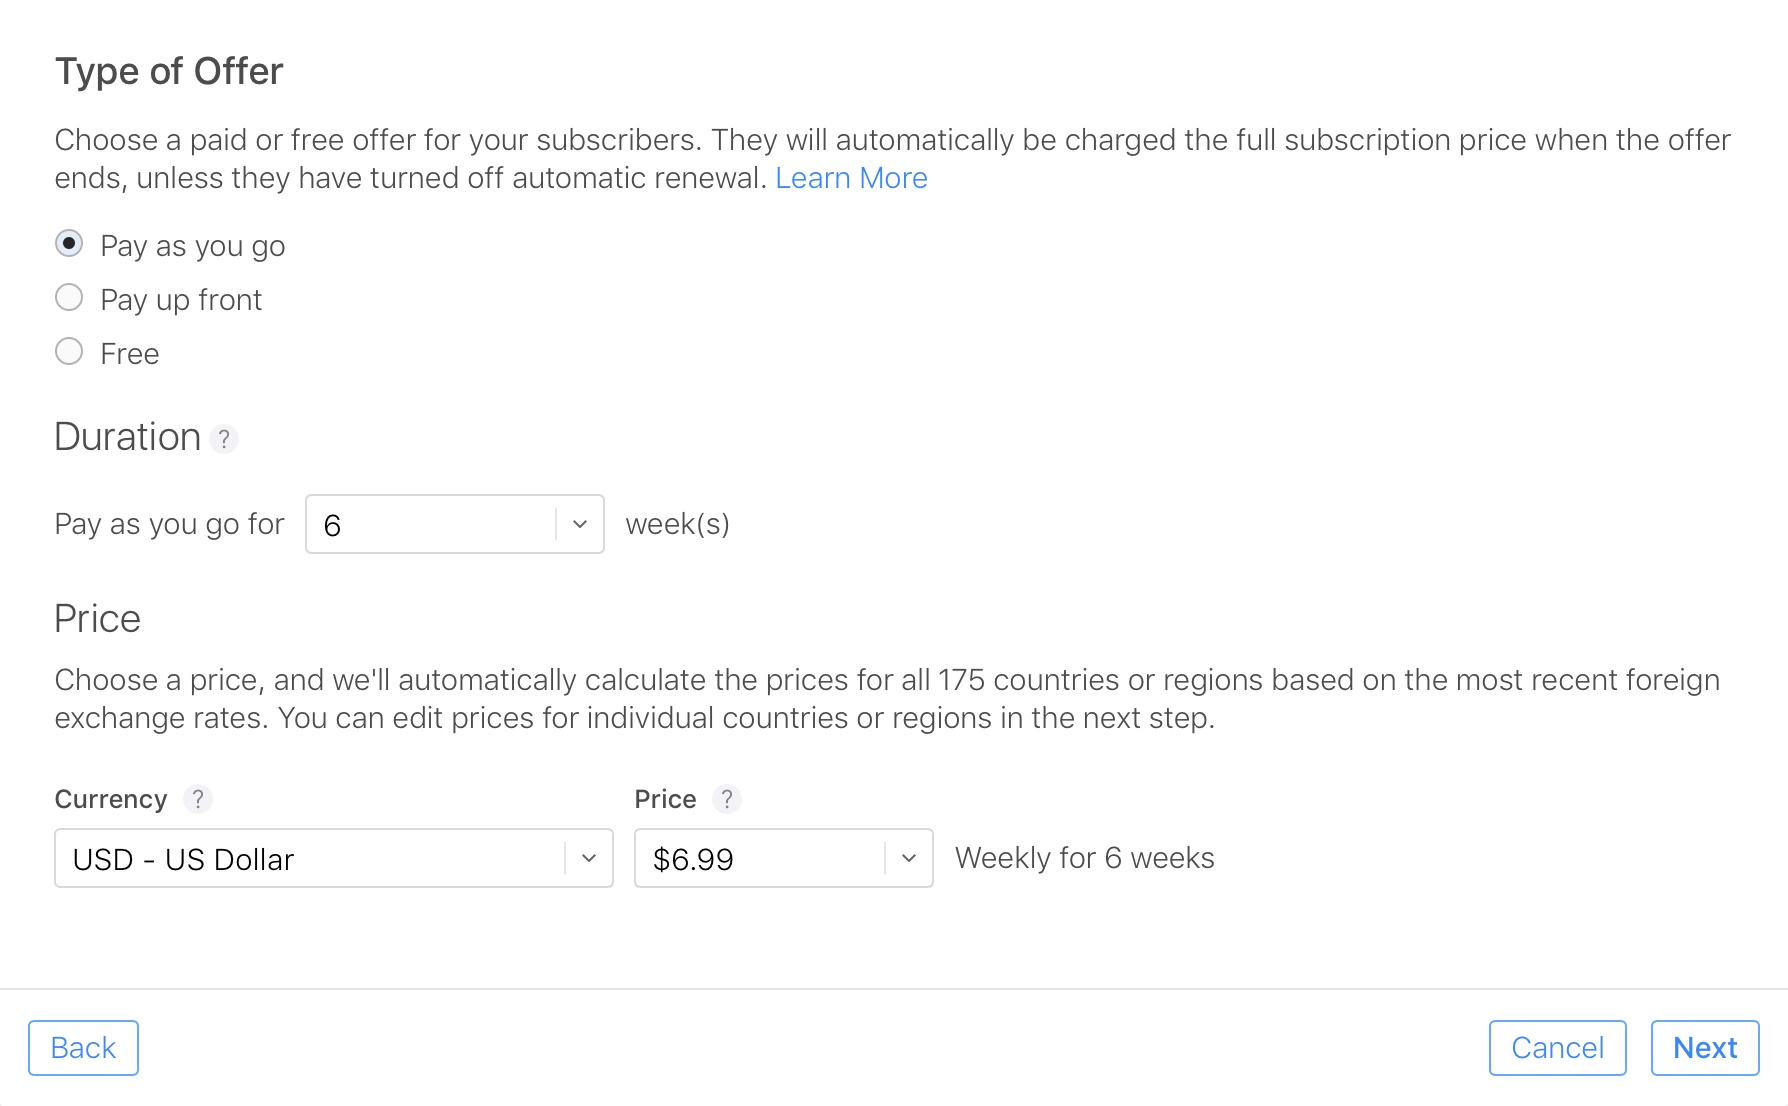Image resolution: width=1788 pixels, height=1106 pixels.
Task: Click the Pay up front label text
Action: tap(181, 300)
